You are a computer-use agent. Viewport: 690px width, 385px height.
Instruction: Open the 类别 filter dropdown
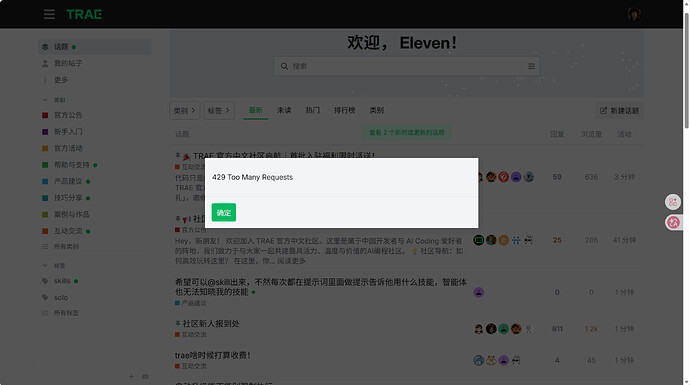(184, 110)
